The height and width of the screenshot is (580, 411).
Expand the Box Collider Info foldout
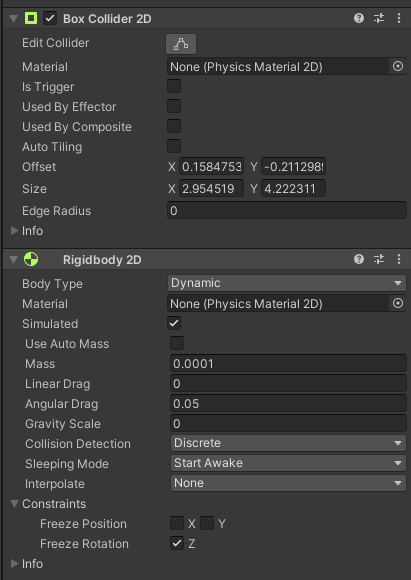tap(14, 230)
